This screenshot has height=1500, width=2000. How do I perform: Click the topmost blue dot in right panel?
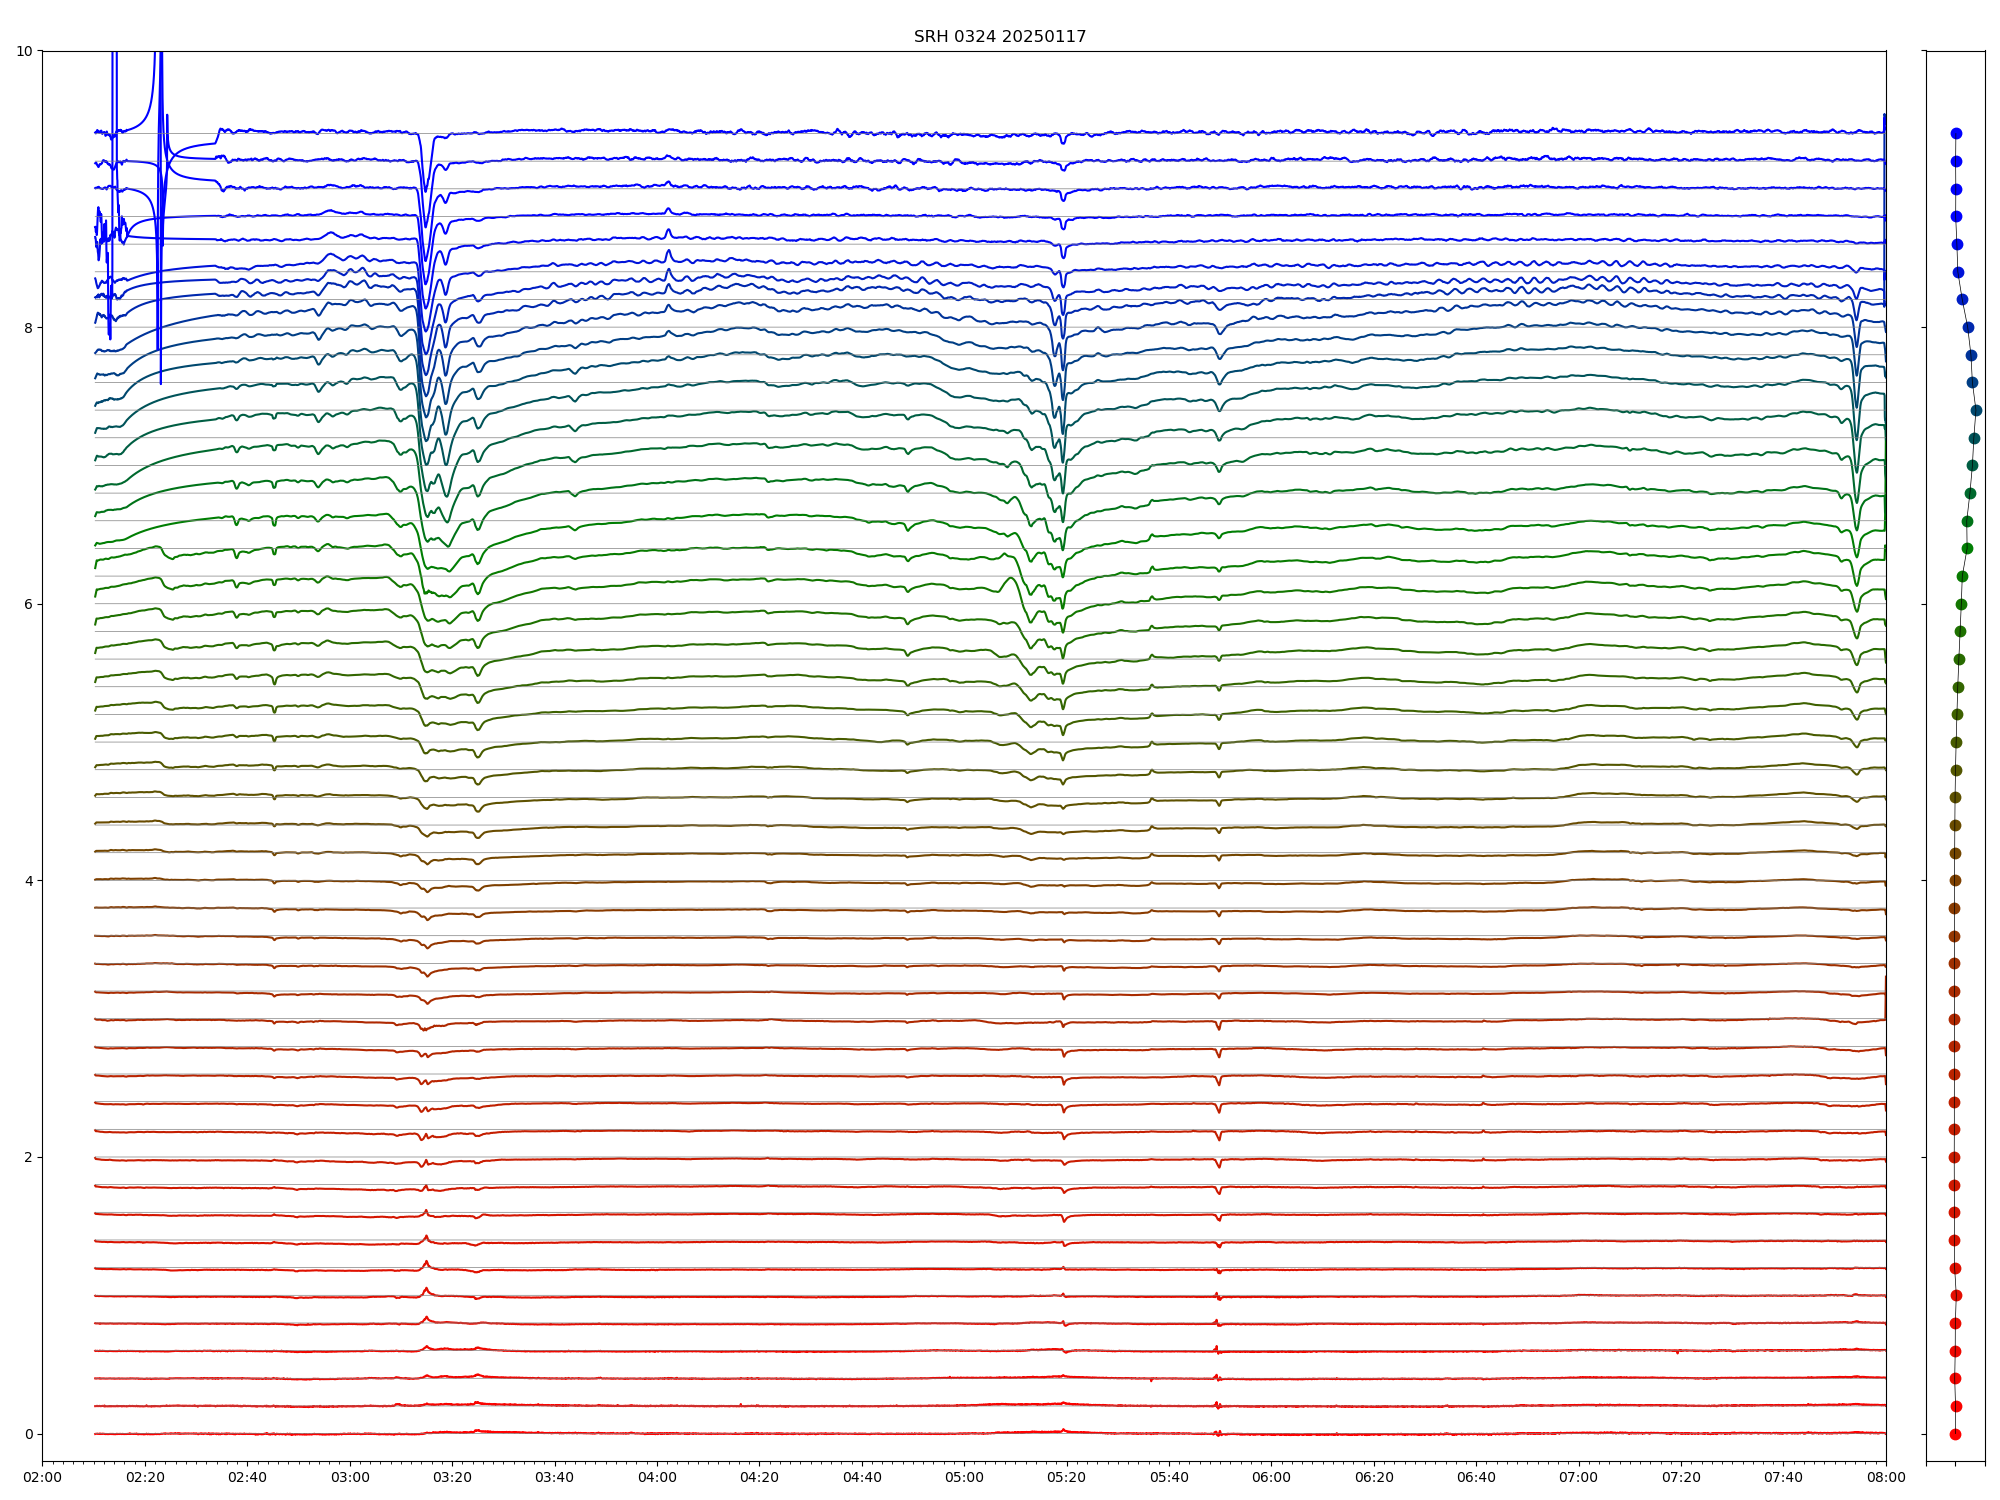tap(1956, 133)
